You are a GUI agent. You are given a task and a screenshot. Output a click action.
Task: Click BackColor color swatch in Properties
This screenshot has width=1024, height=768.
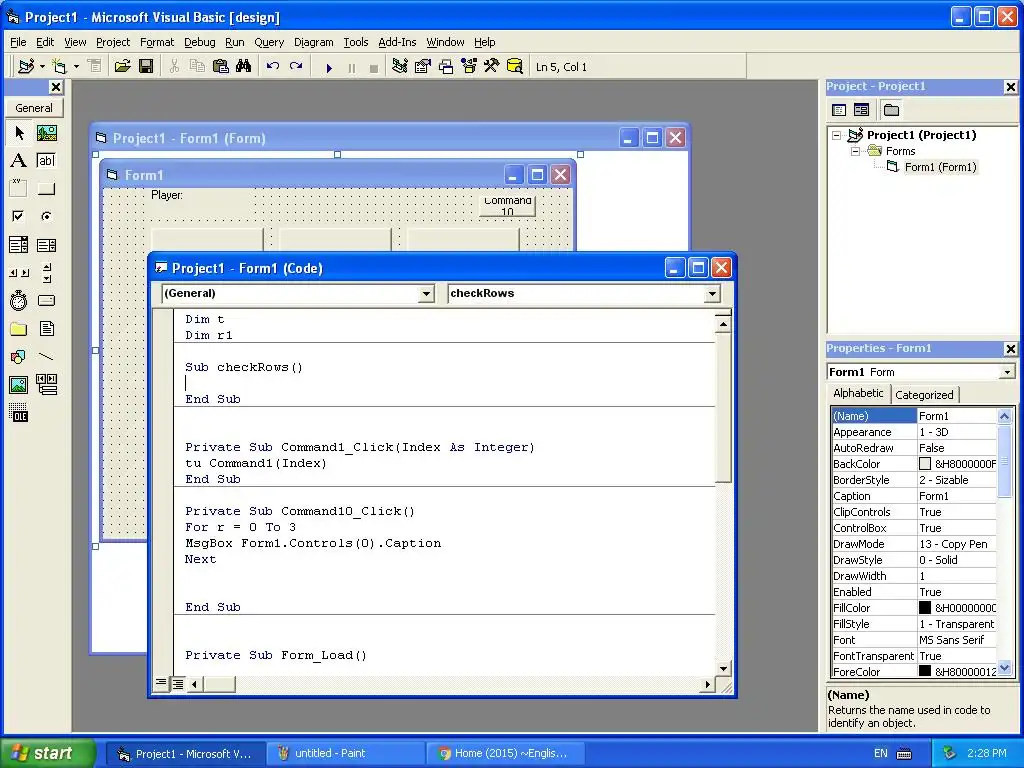pyautogui.click(x=925, y=464)
